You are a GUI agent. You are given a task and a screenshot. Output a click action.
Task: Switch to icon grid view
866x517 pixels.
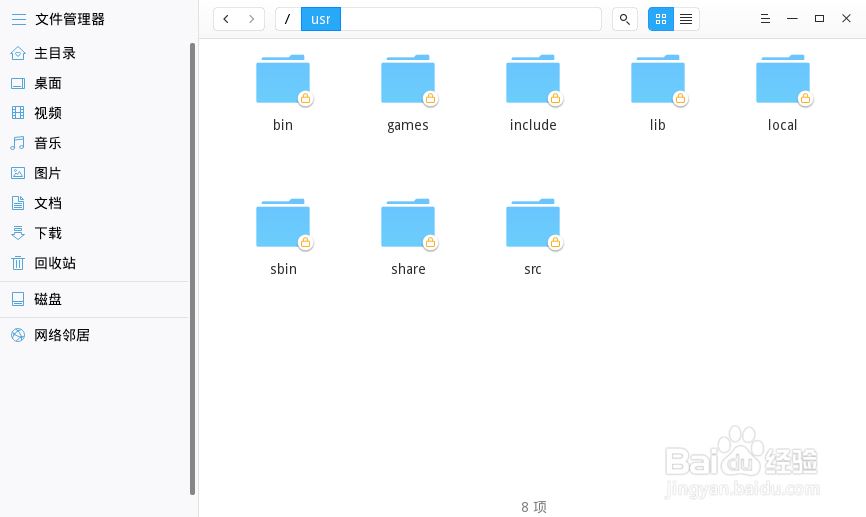(661, 19)
